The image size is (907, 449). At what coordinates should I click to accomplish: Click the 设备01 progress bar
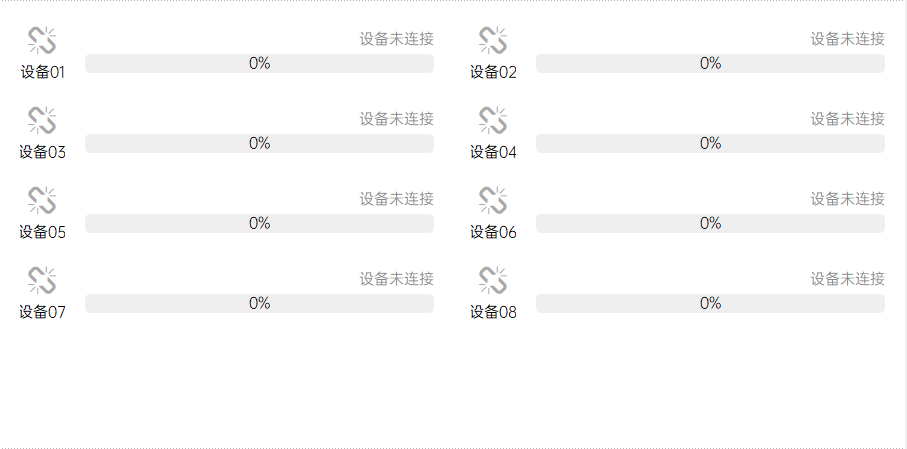click(x=259, y=64)
